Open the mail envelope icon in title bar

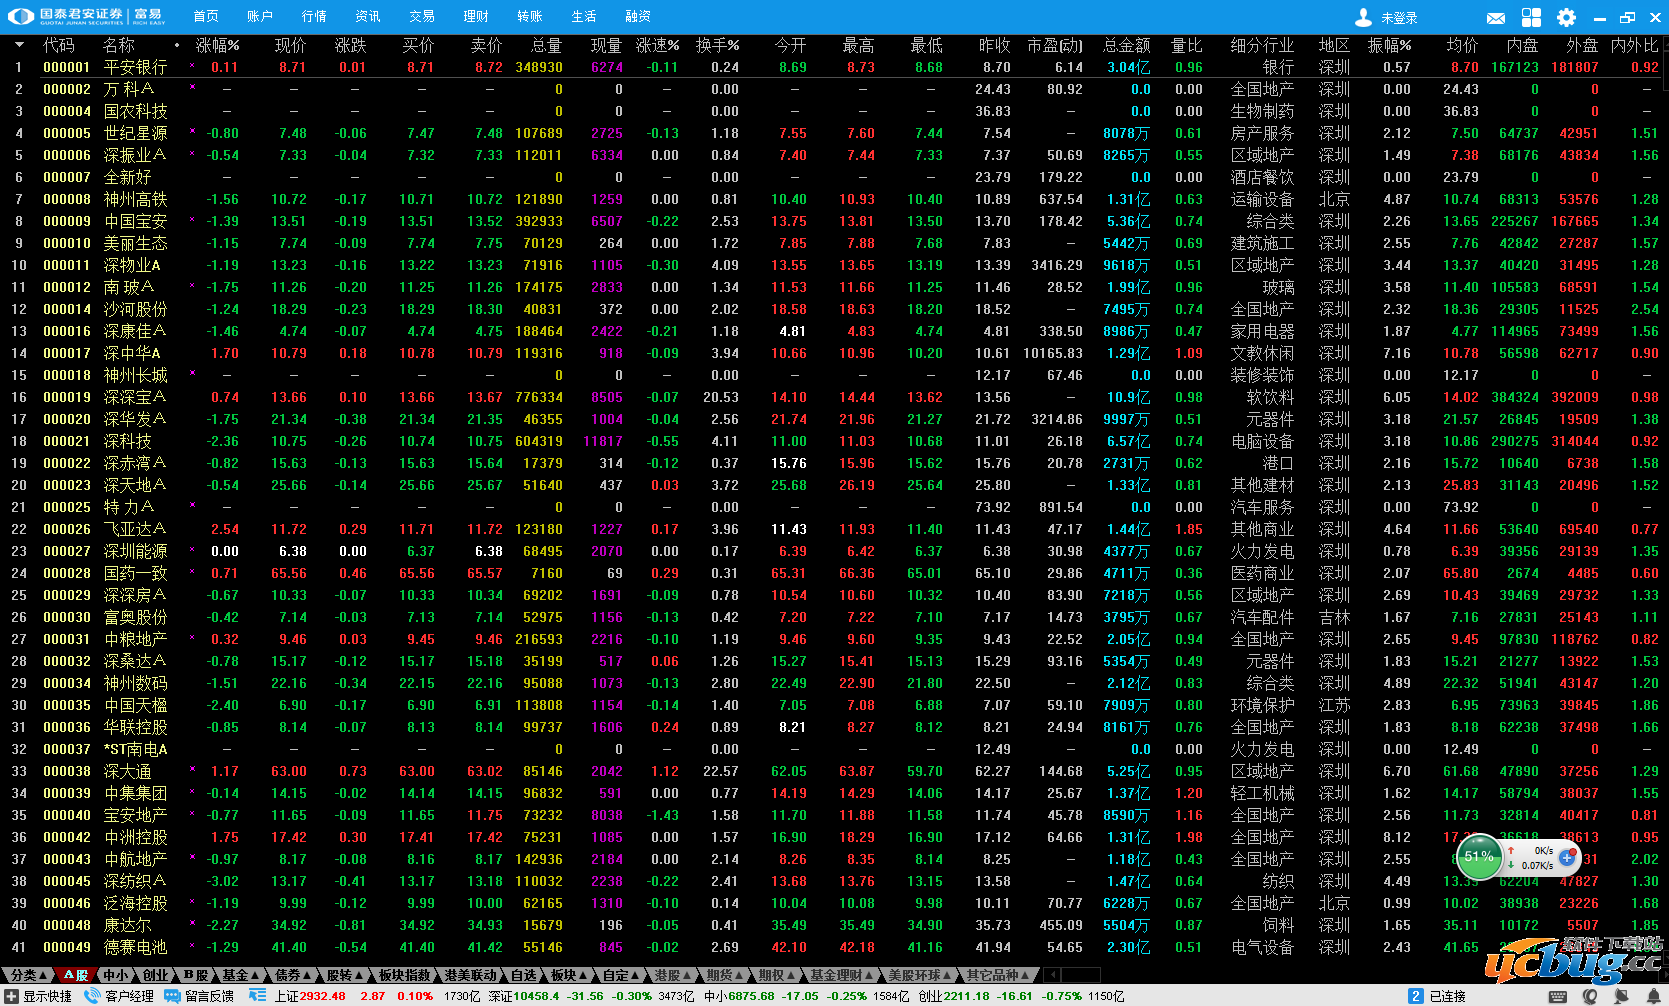pos(1496,18)
